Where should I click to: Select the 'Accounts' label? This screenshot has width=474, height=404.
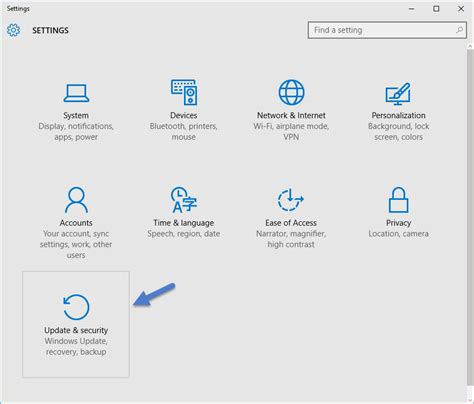pyautogui.click(x=76, y=223)
